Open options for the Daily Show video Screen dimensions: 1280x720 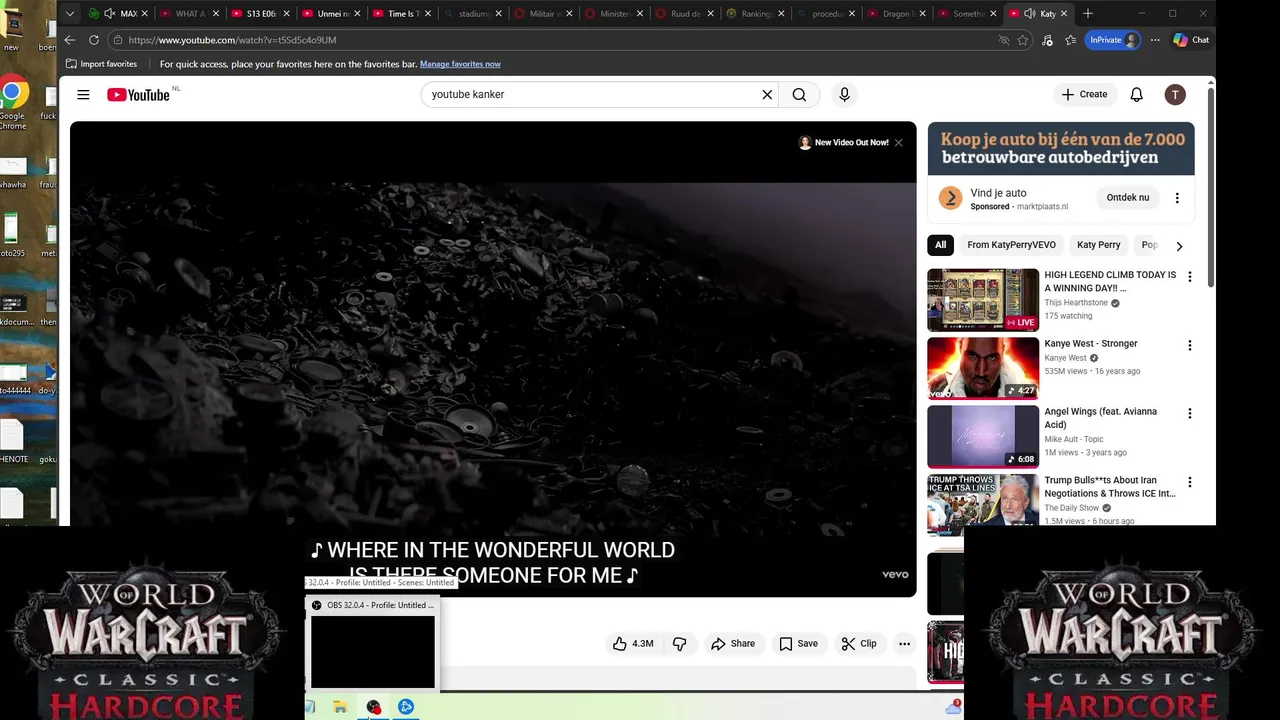tap(1189, 482)
